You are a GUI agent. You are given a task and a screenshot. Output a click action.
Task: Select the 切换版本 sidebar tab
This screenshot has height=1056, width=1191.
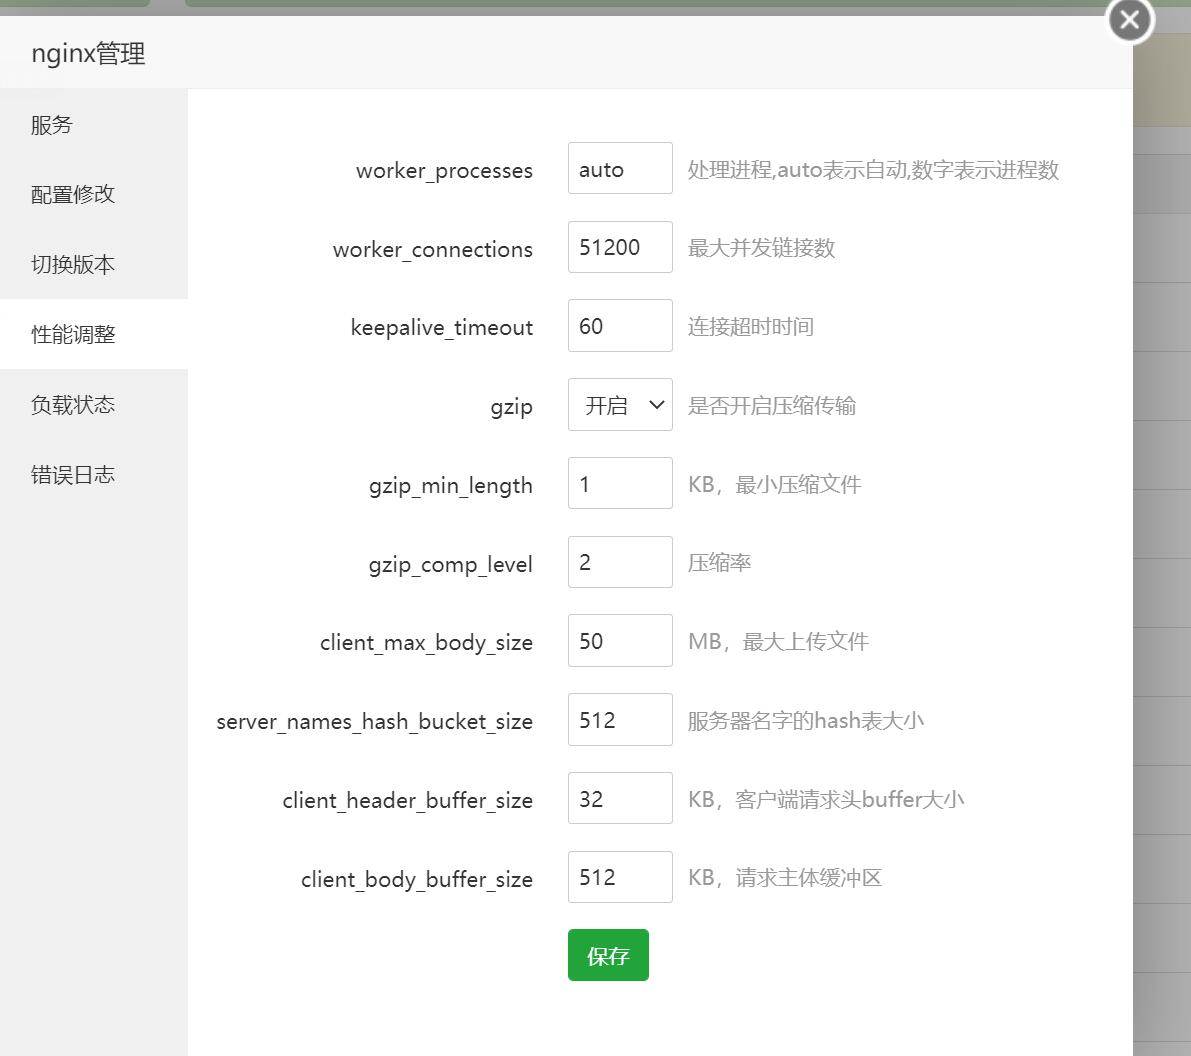pos(70,264)
